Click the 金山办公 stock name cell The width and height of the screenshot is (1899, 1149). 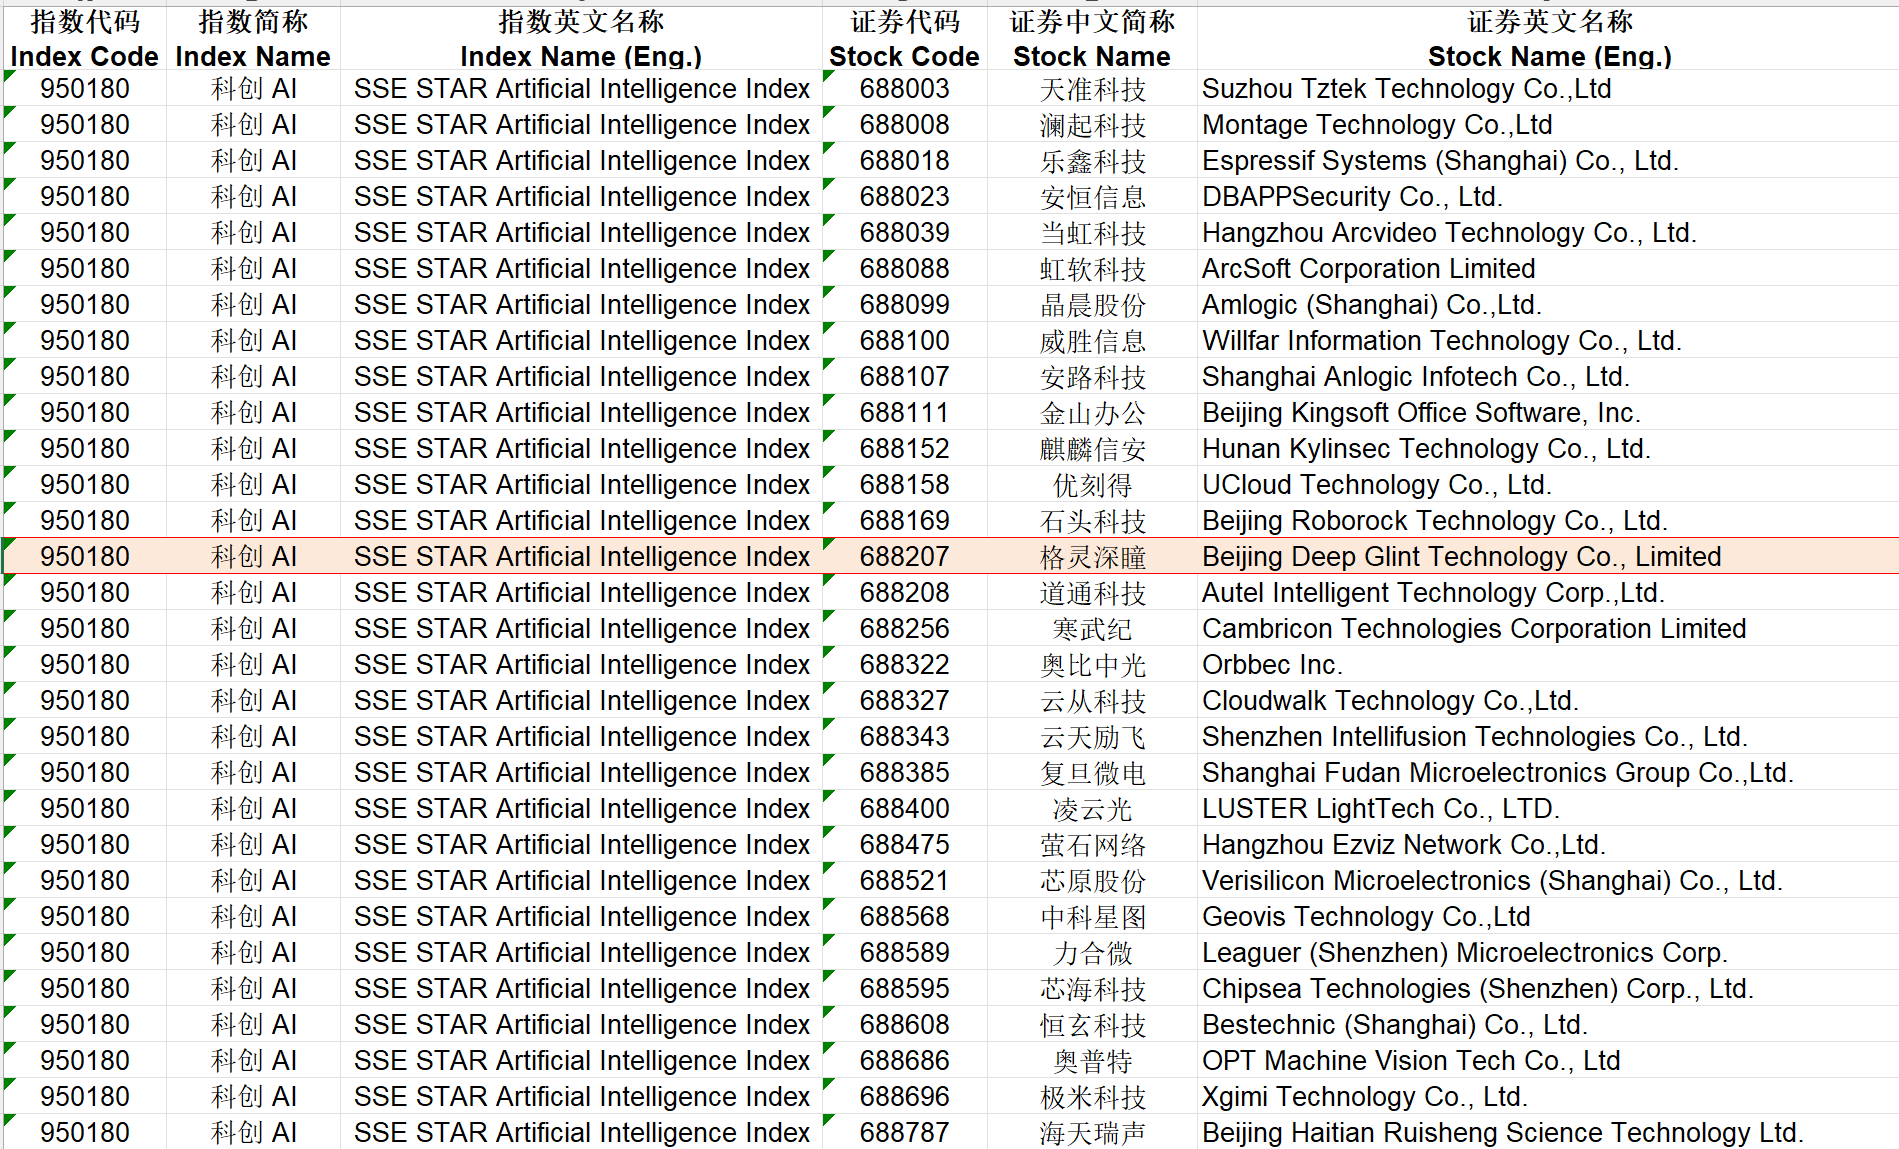(1092, 413)
